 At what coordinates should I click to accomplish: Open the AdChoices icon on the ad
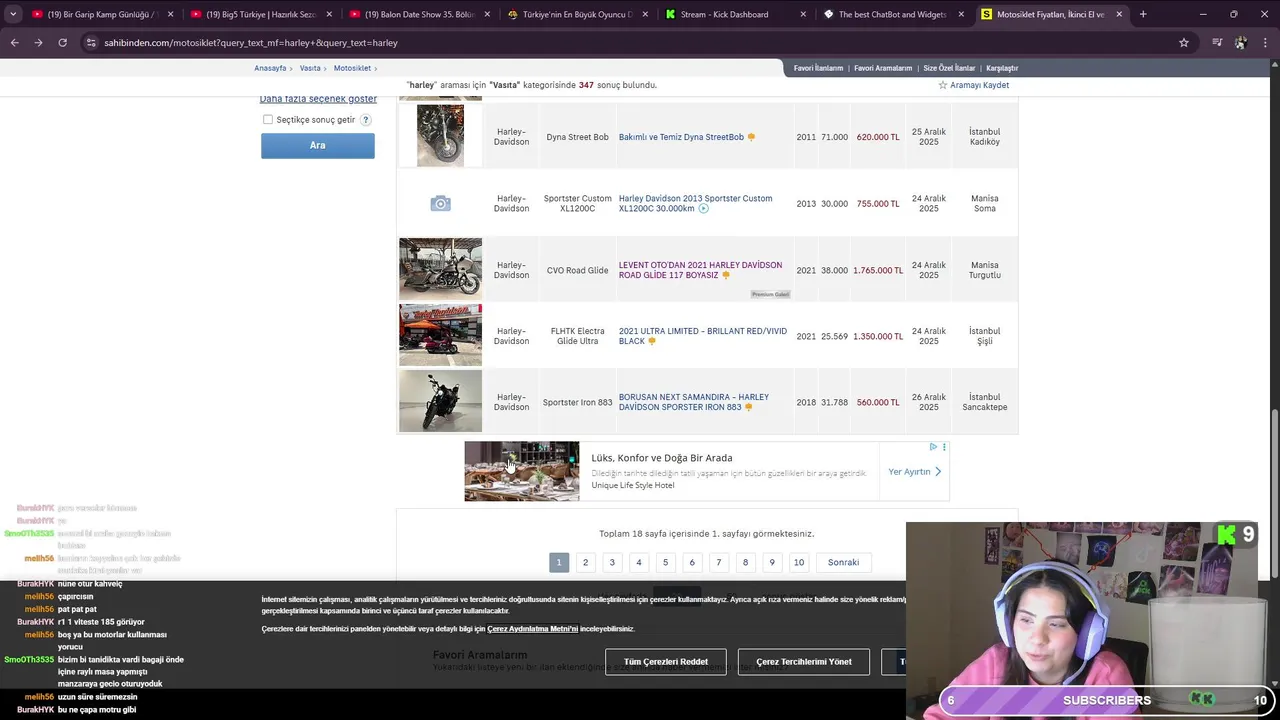[933, 447]
